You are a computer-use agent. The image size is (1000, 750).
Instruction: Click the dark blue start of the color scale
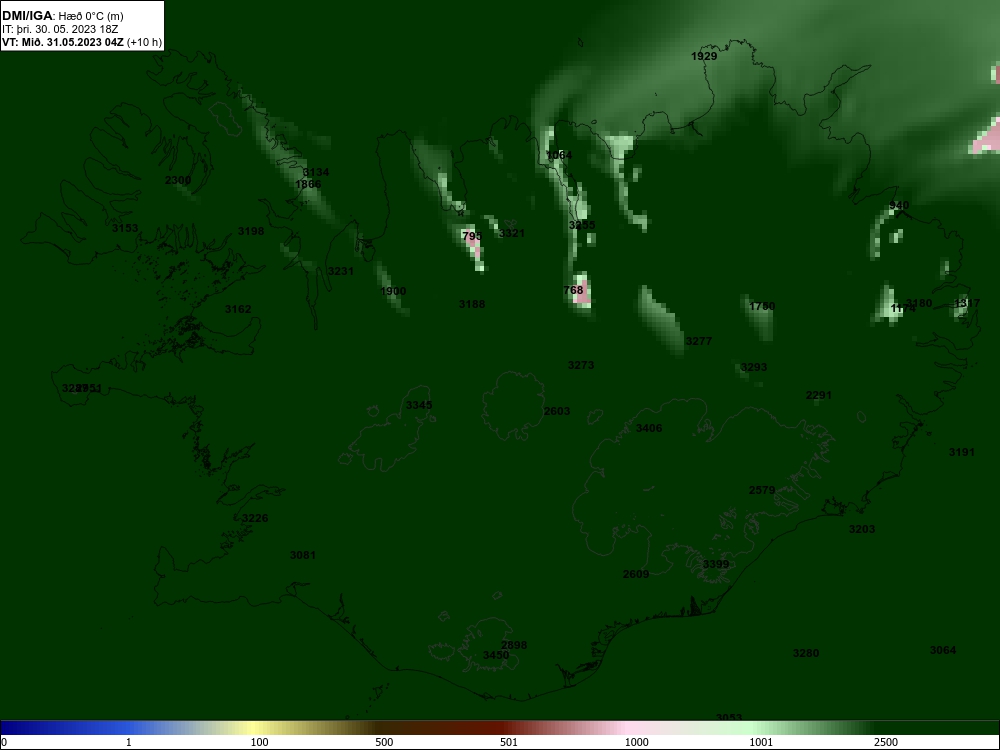pyautogui.click(x=10, y=728)
